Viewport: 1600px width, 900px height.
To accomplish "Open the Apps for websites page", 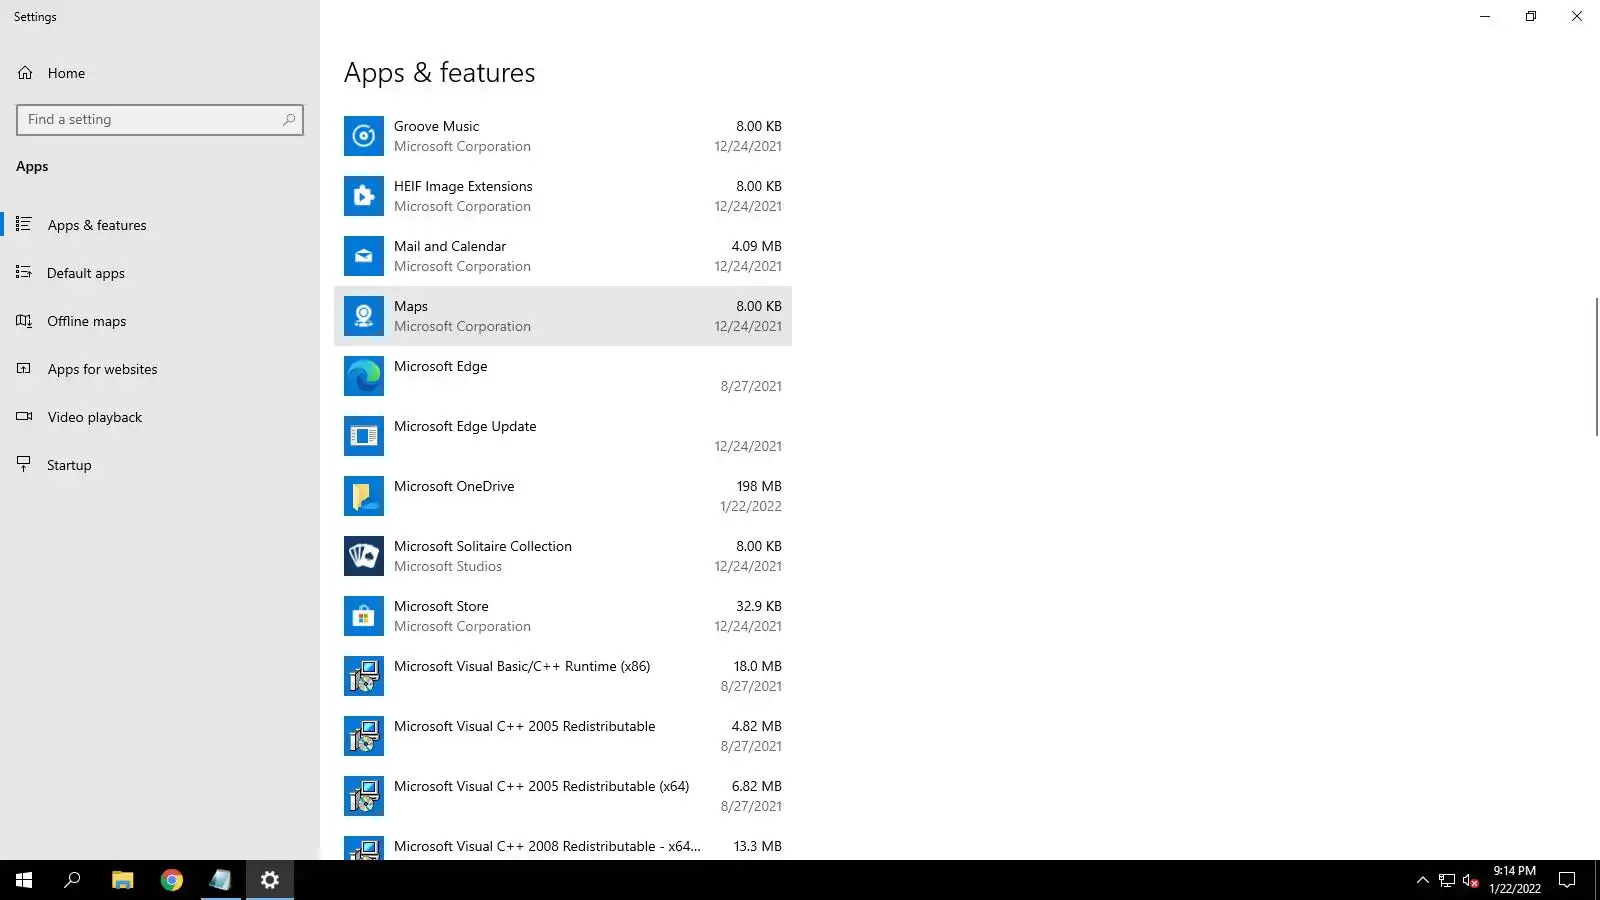I will 160,369.
